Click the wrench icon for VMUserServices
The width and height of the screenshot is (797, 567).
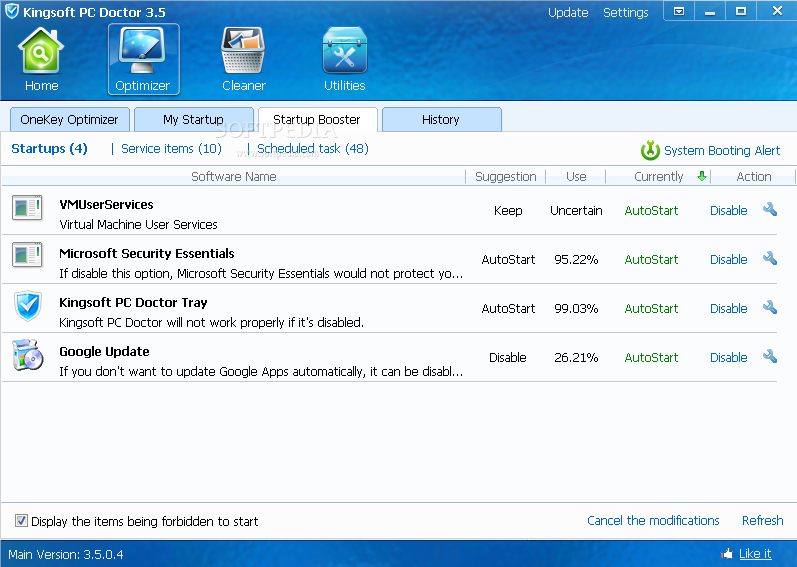pos(770,209)
